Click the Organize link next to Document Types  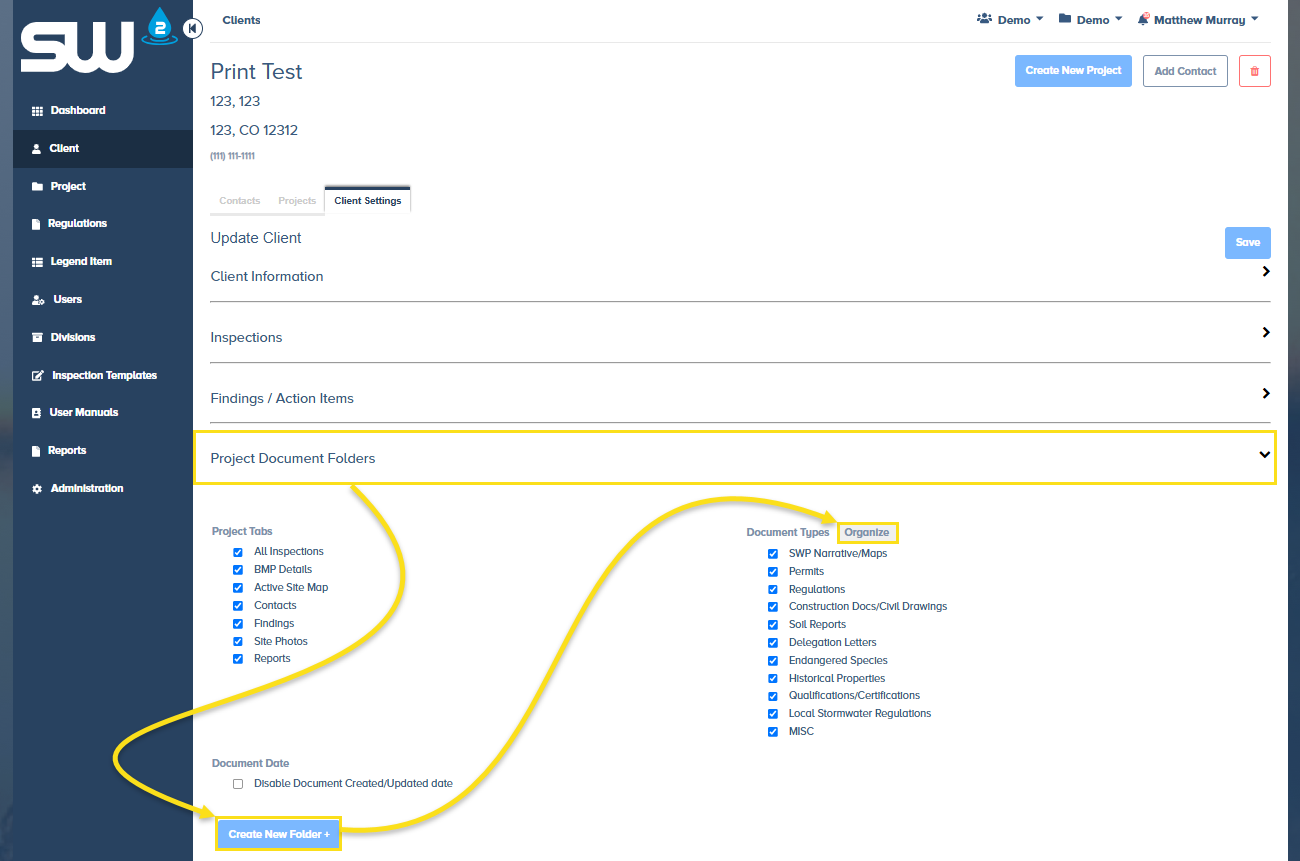tap(867, 532)
